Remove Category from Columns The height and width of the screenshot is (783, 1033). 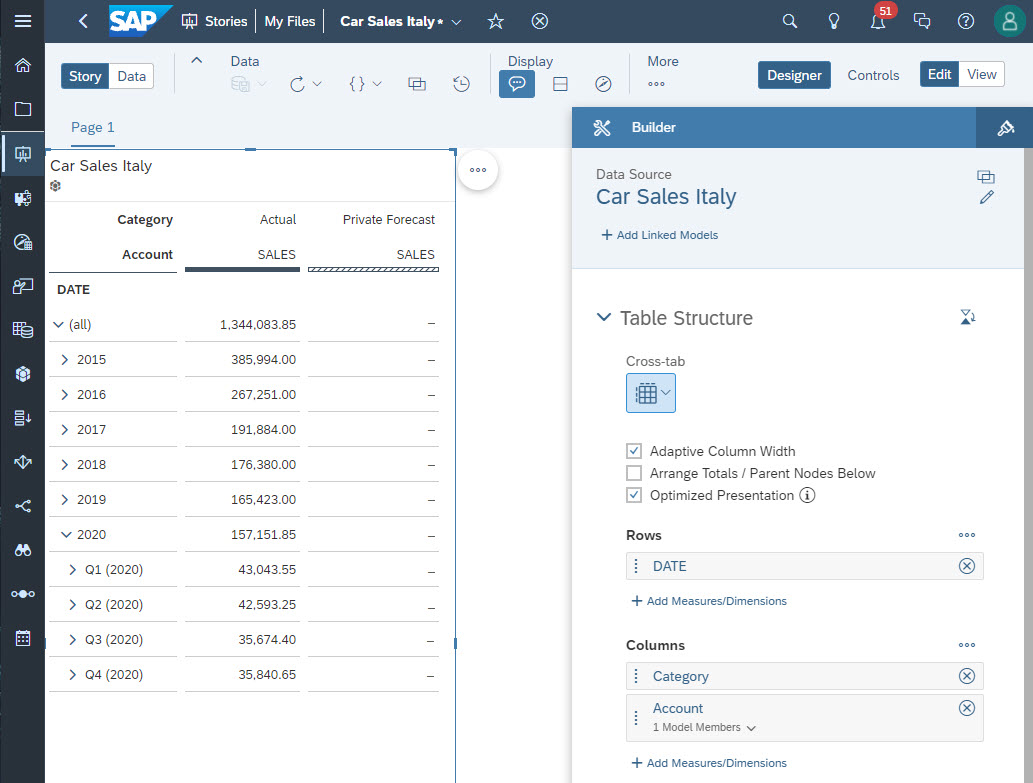click(966, 676)
